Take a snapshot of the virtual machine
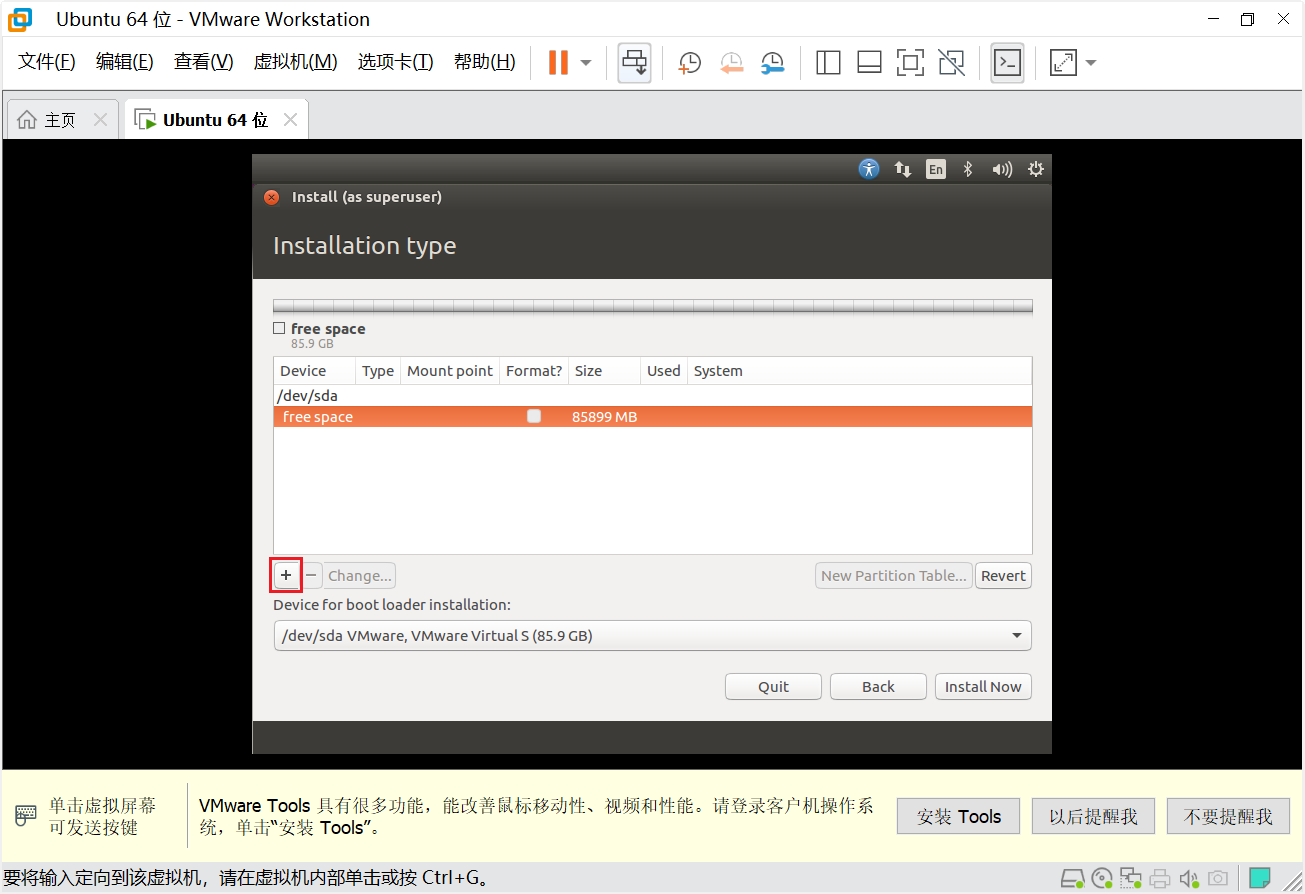The image size is (1305, 894). [690, 62]
